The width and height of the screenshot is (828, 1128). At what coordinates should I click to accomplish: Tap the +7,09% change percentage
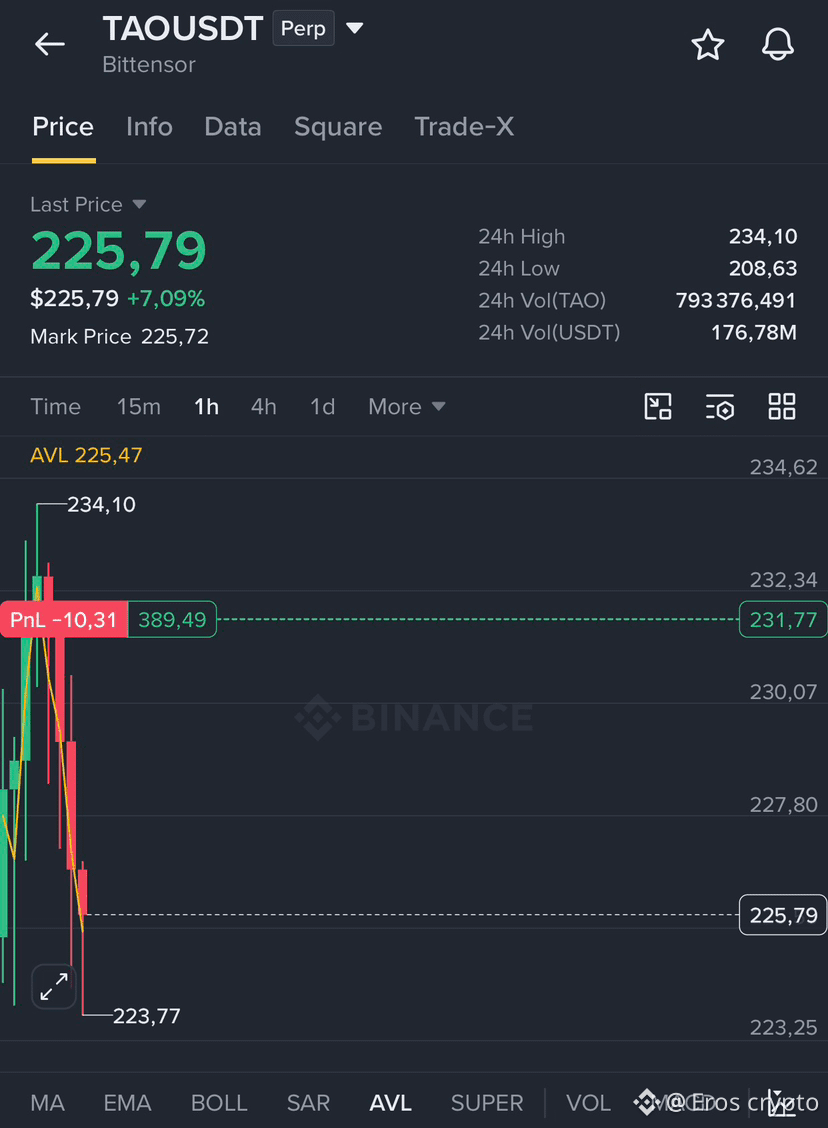166,298
